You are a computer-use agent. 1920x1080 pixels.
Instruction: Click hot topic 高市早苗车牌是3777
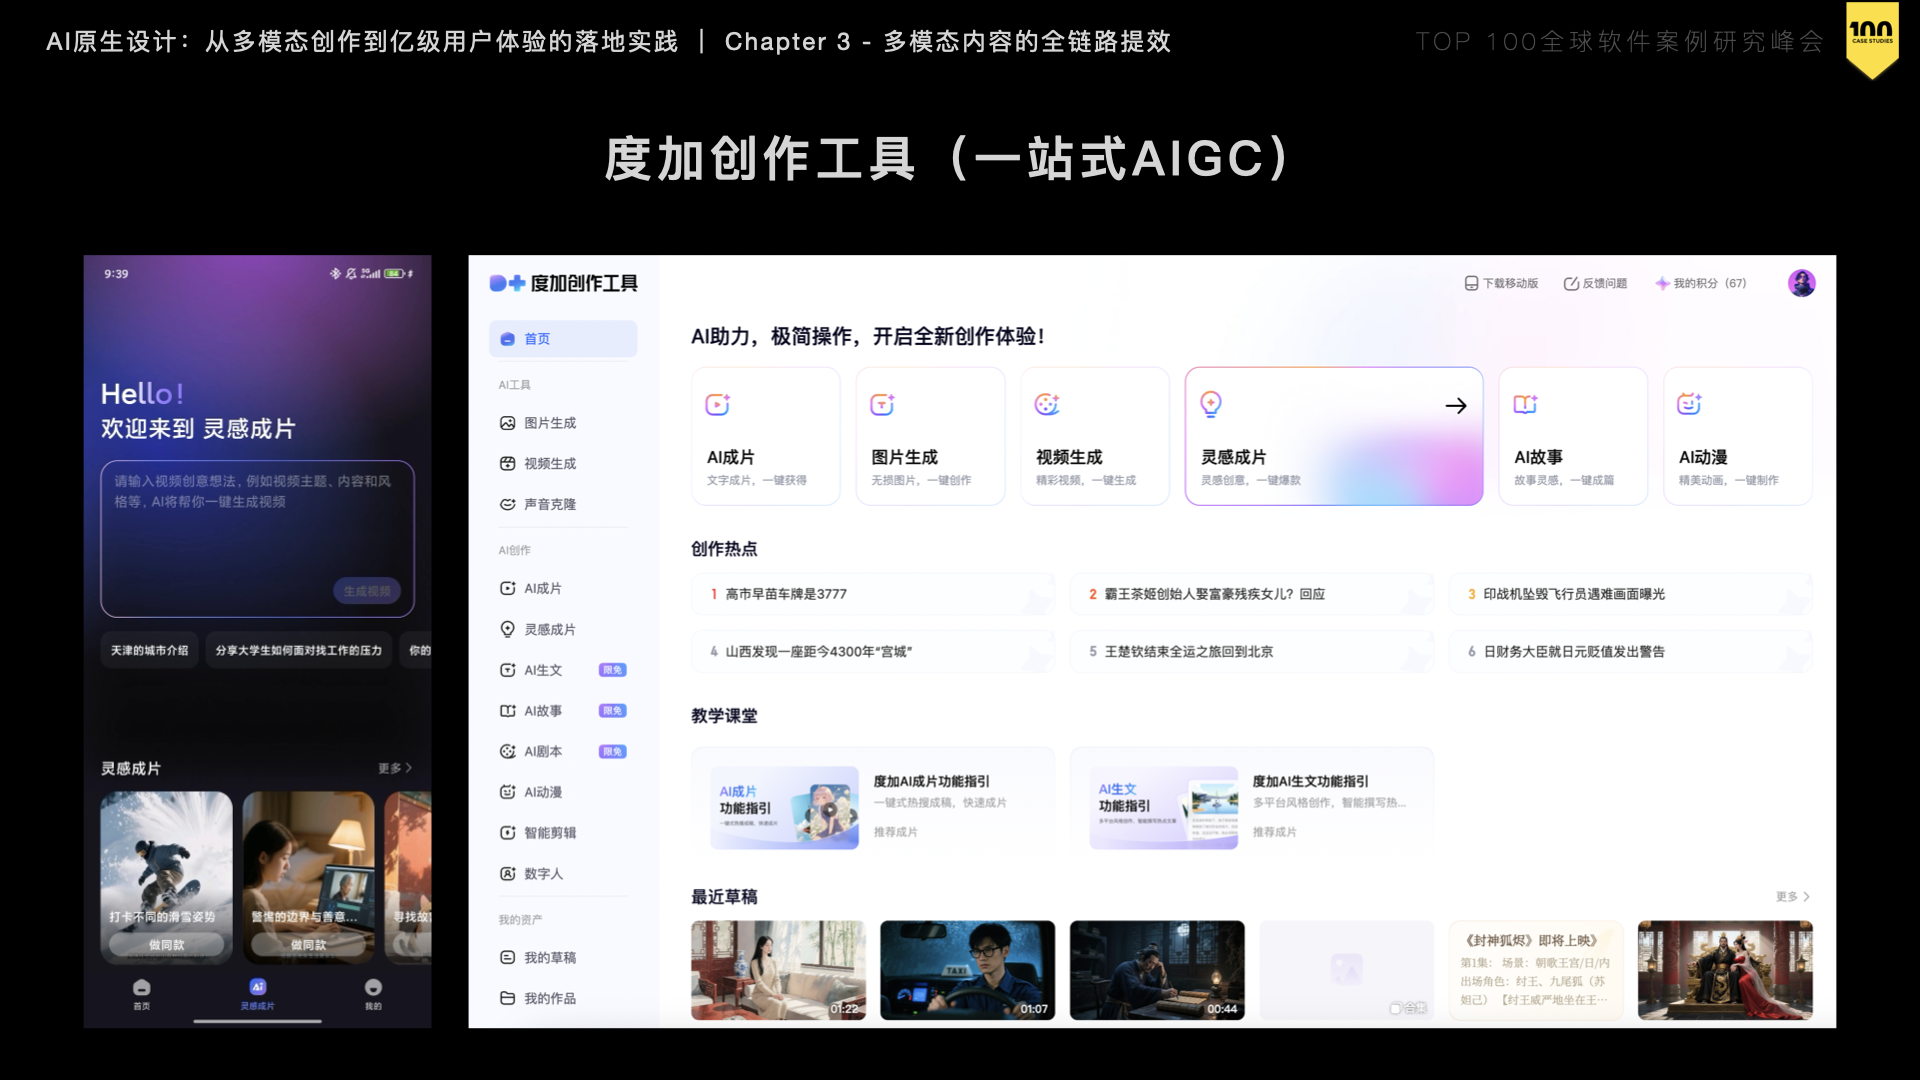click(785, 594)
